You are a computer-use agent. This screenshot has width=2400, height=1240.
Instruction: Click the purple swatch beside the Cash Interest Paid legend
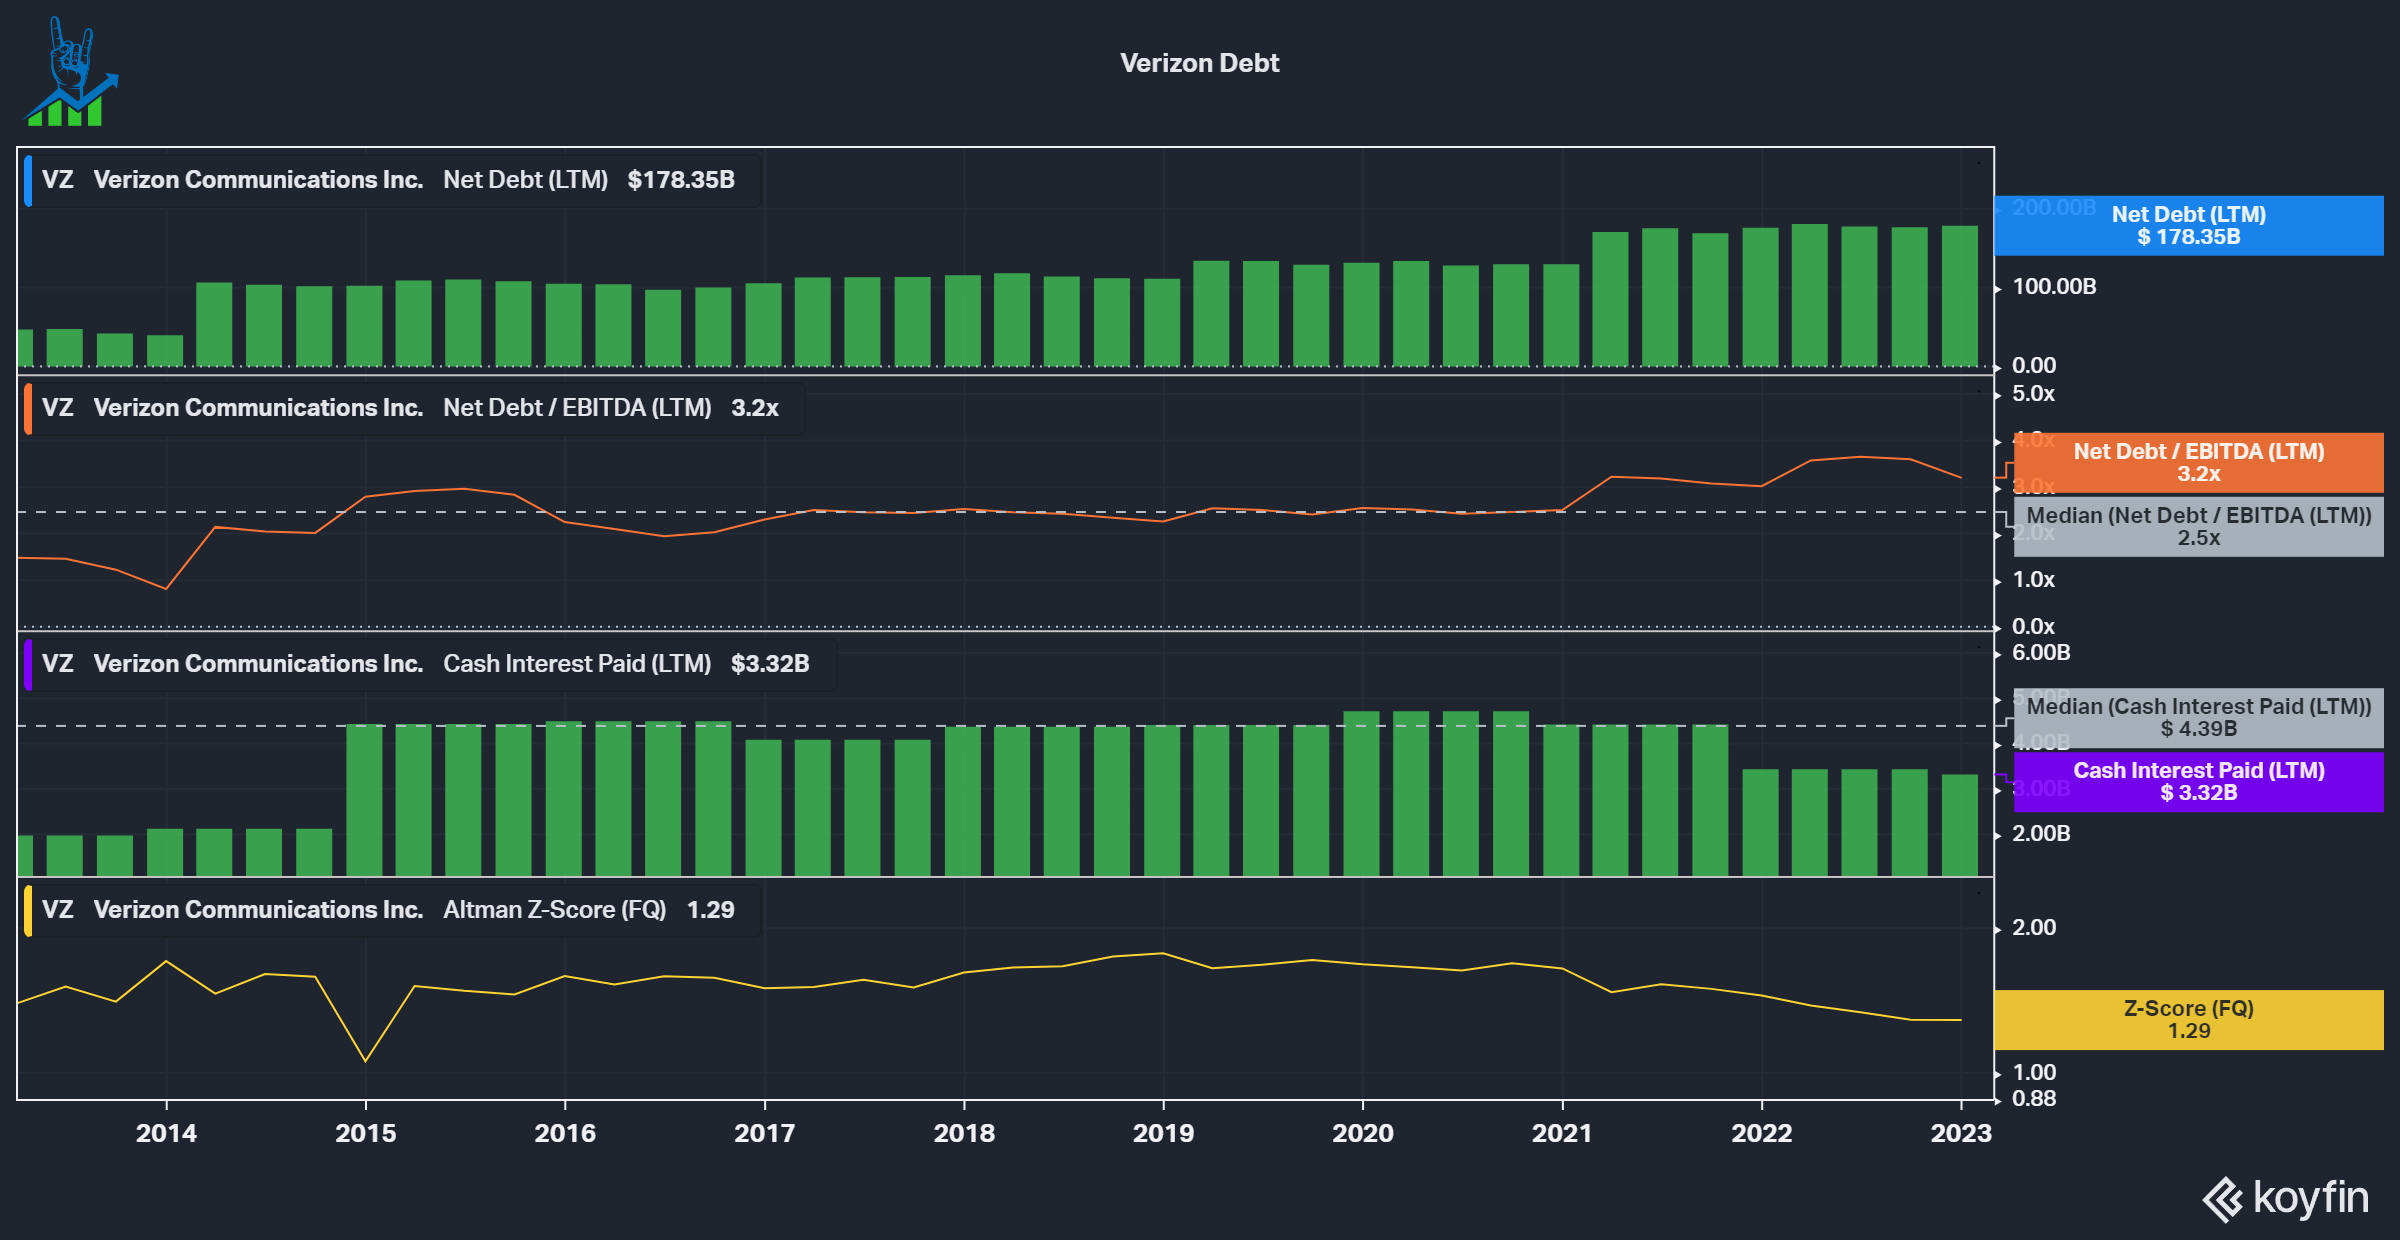[28, 664]
